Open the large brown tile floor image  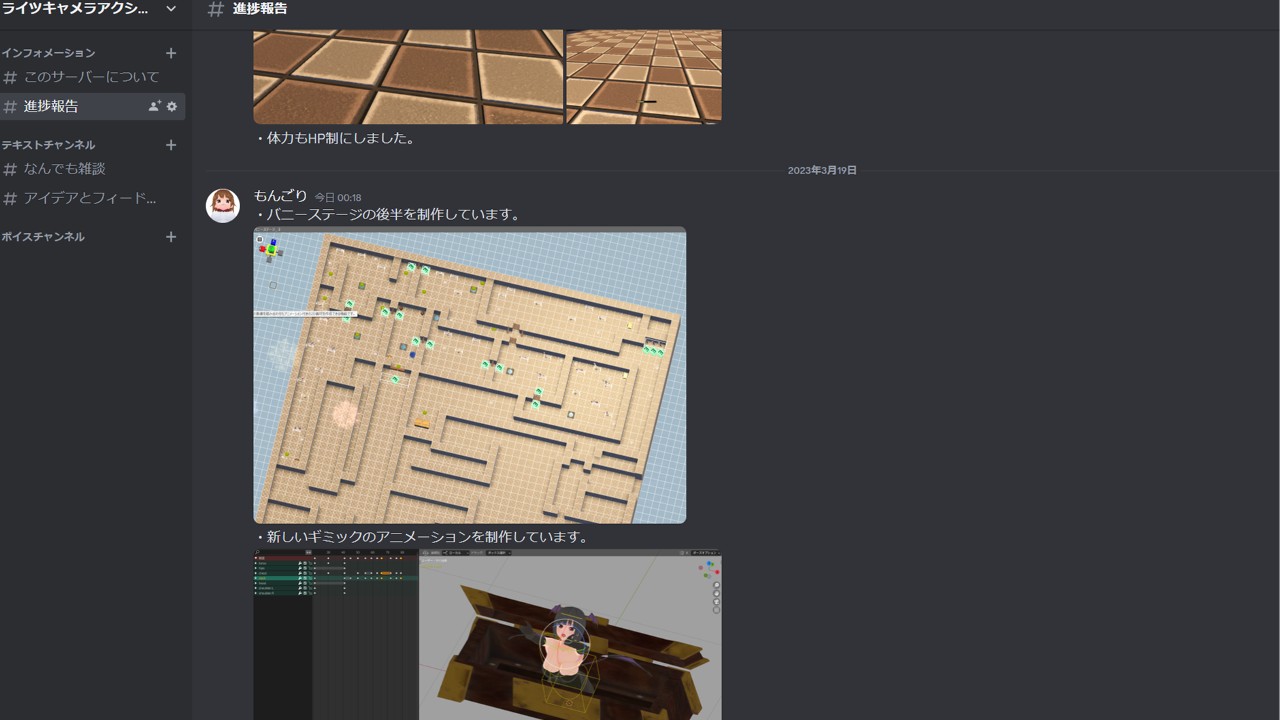click(x=408, y=76)
